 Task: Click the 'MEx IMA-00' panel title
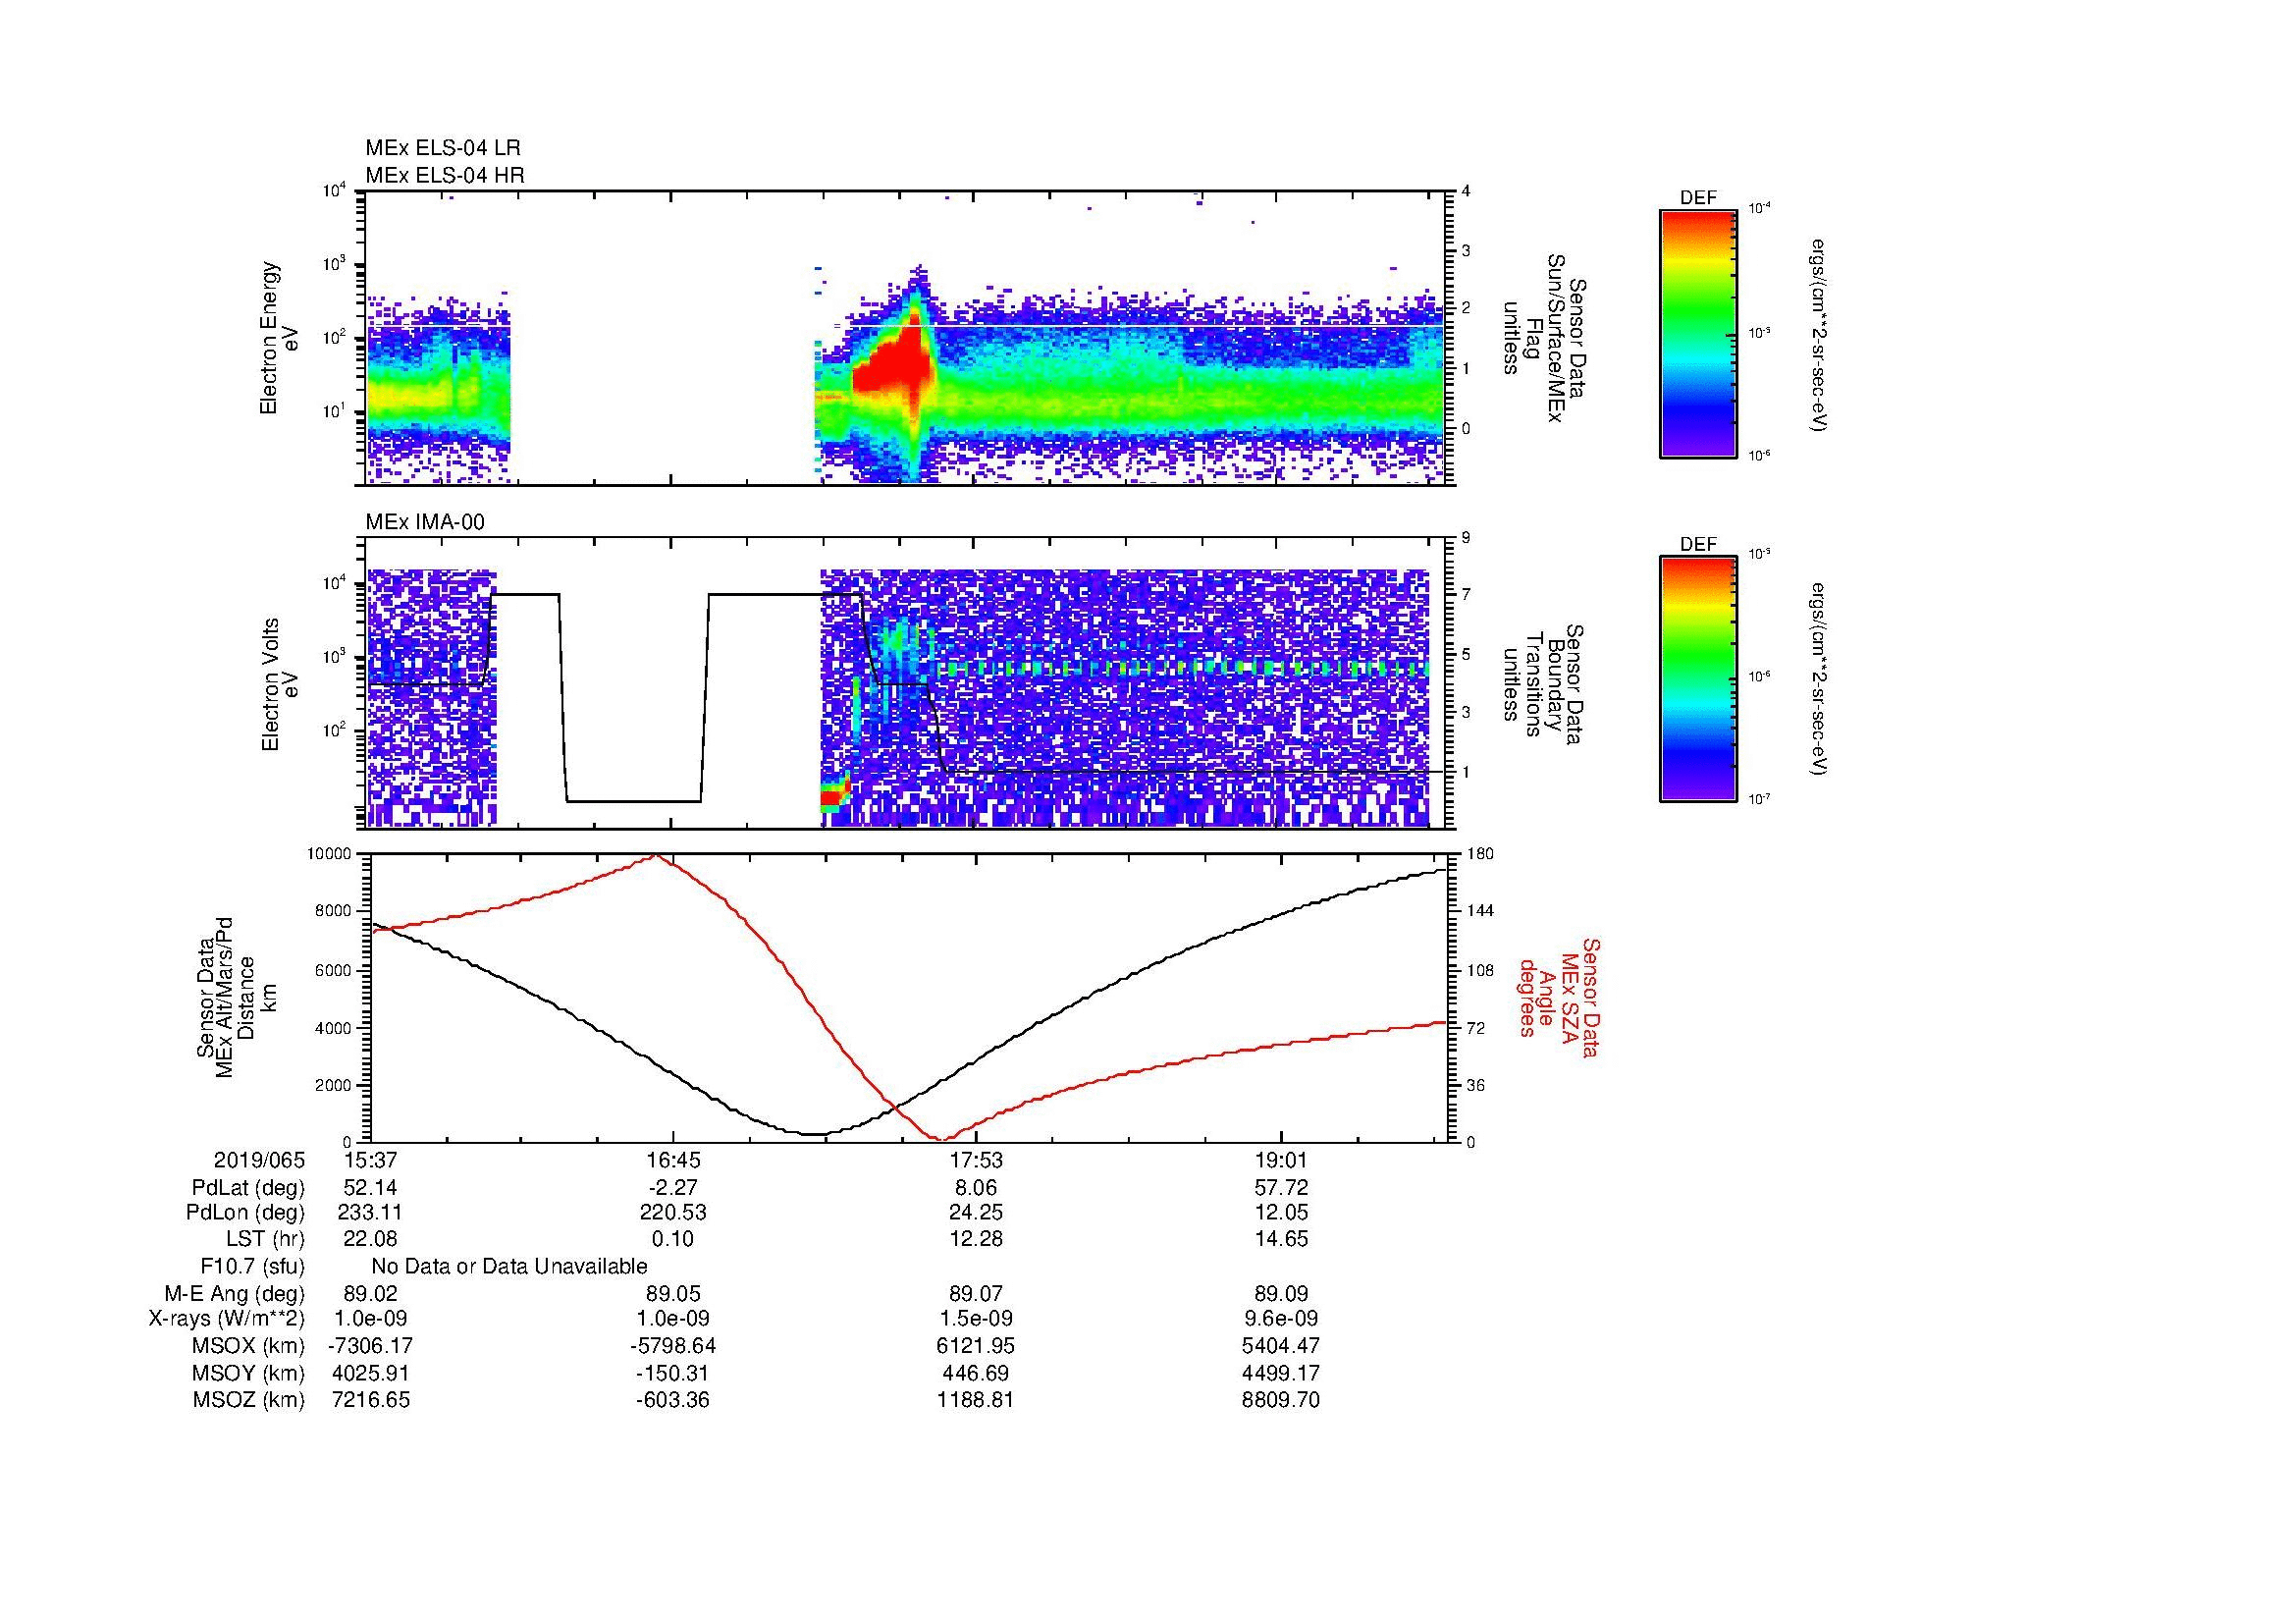425,522
